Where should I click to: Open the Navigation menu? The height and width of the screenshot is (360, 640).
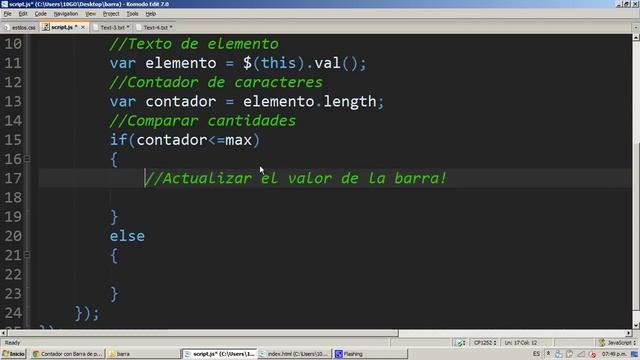tap(66, 14)
